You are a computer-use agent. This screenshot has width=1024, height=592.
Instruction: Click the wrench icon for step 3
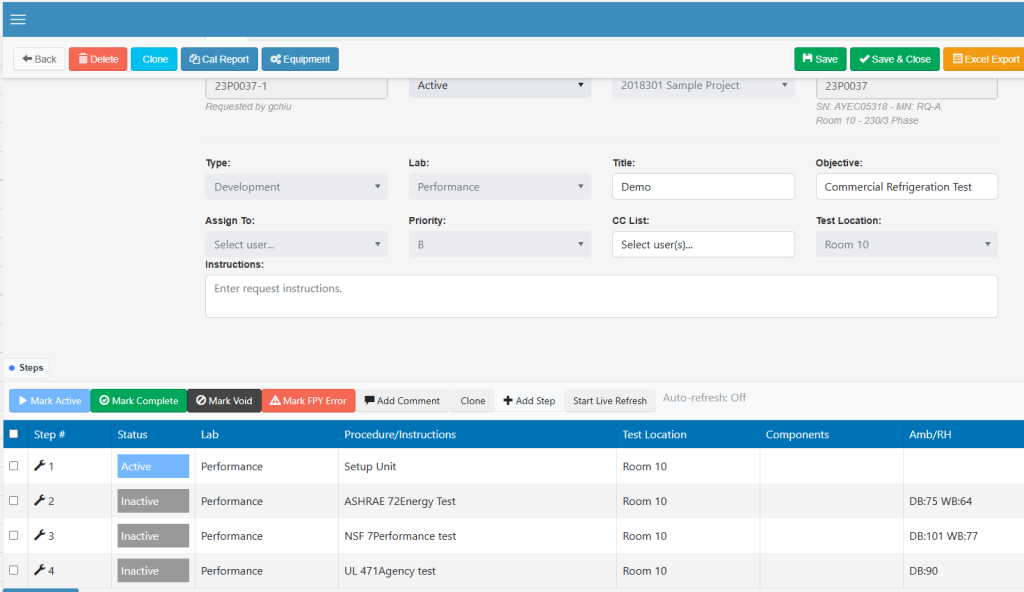pos(40,536)
